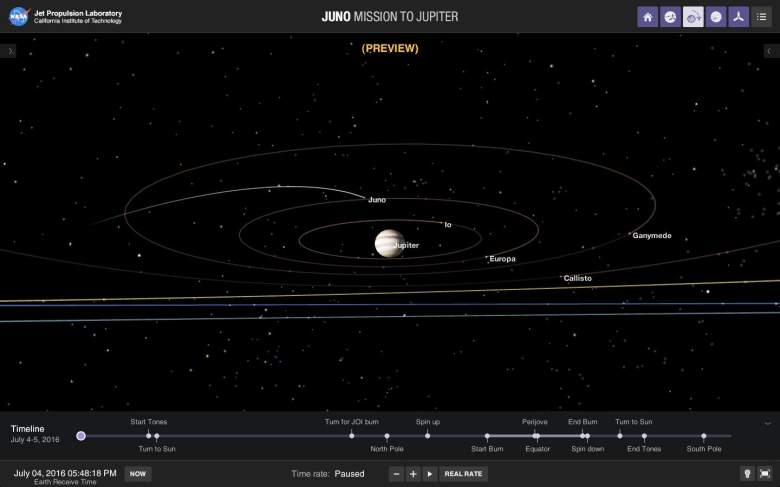Click the NOW button
Screen dimensions: 780x487
[x=138, y=474]
